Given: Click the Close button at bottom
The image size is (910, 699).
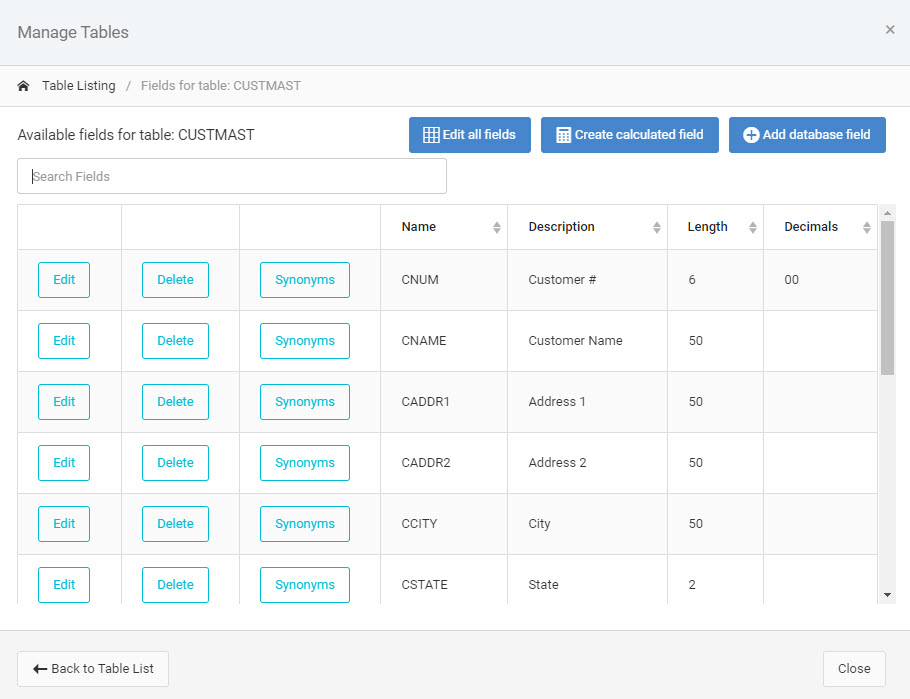Looking at the screenshot, I should (854, 669).
